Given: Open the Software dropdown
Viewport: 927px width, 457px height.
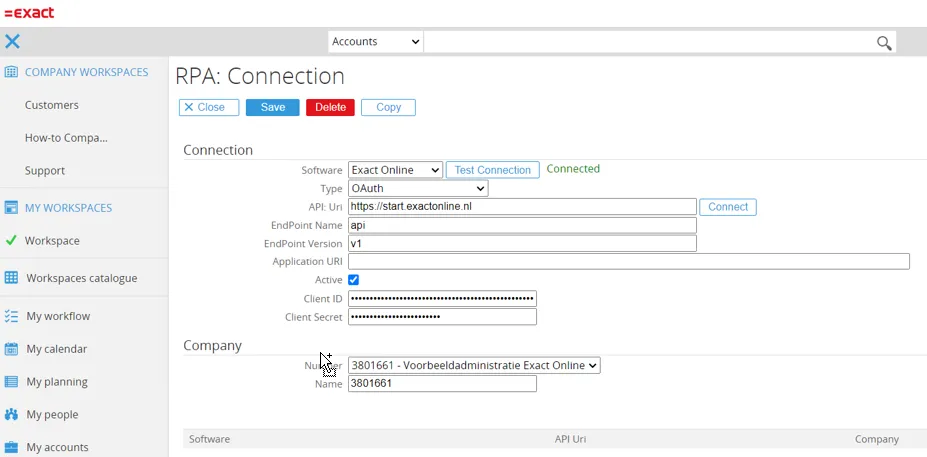Looking at the screenshot, I should (x=395, y=170).
